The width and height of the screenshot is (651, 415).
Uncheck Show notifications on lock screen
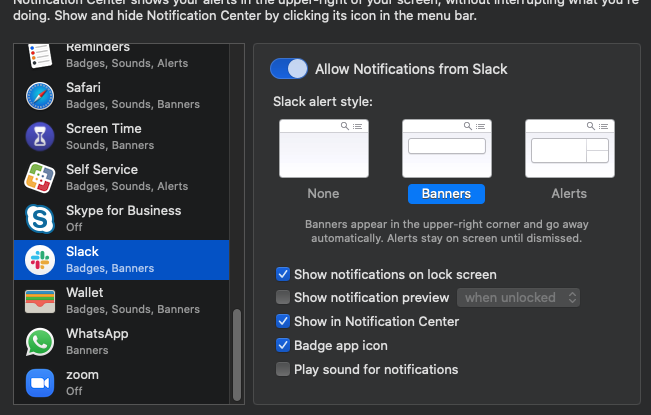click(x=283, y=274)
